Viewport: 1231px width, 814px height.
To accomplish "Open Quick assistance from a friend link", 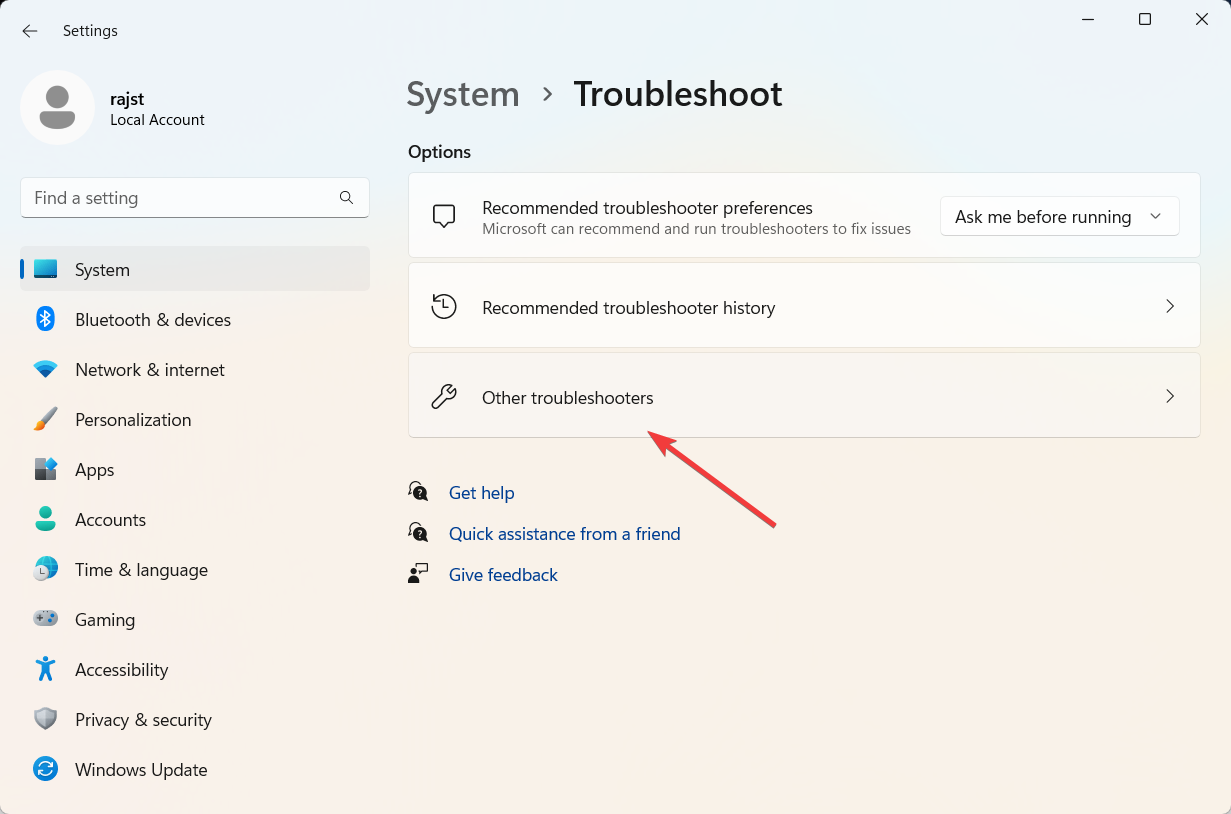I will pyautogui.click(x=564, y=533).
